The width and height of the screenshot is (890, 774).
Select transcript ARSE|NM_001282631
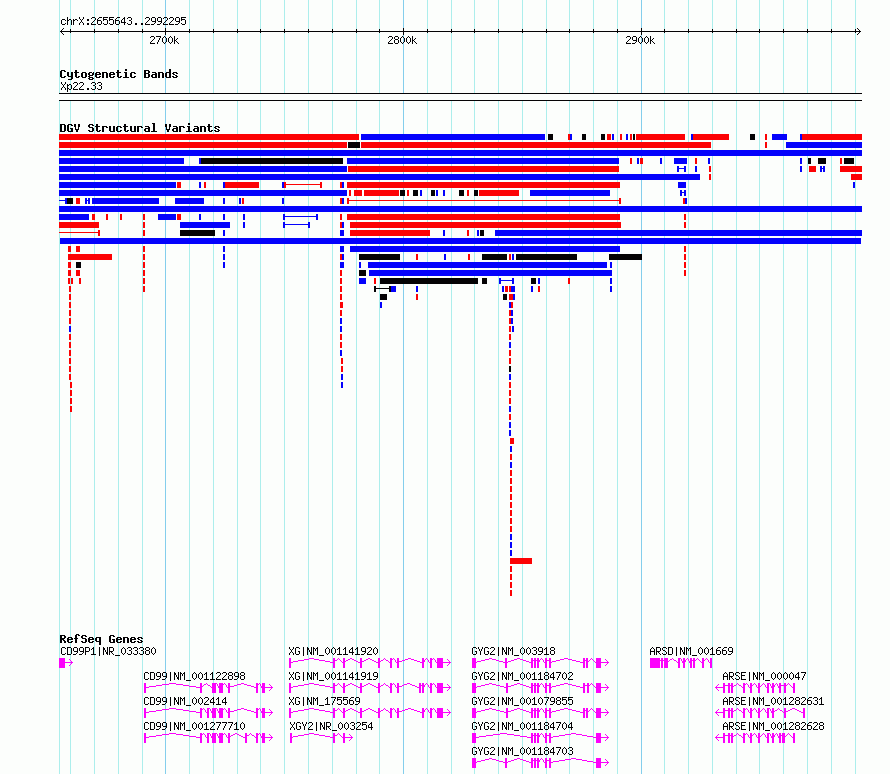pos(773,701)
